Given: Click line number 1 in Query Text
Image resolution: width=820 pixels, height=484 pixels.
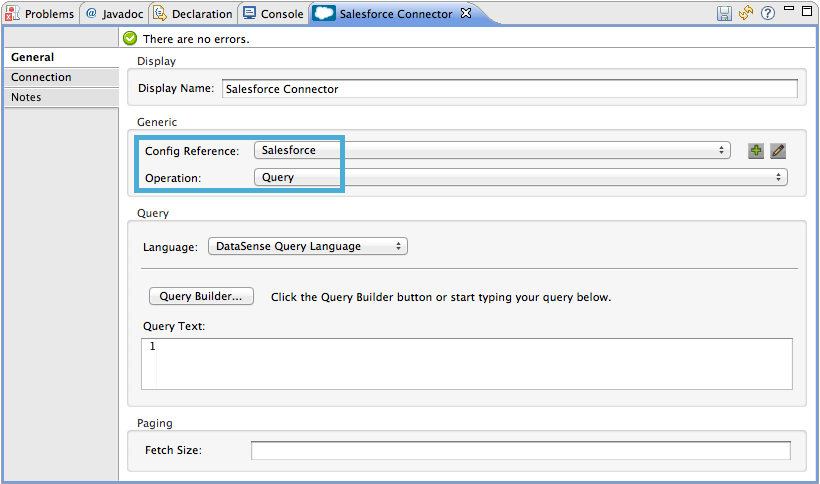Looking at the screenshot, I should coord(152,346).
